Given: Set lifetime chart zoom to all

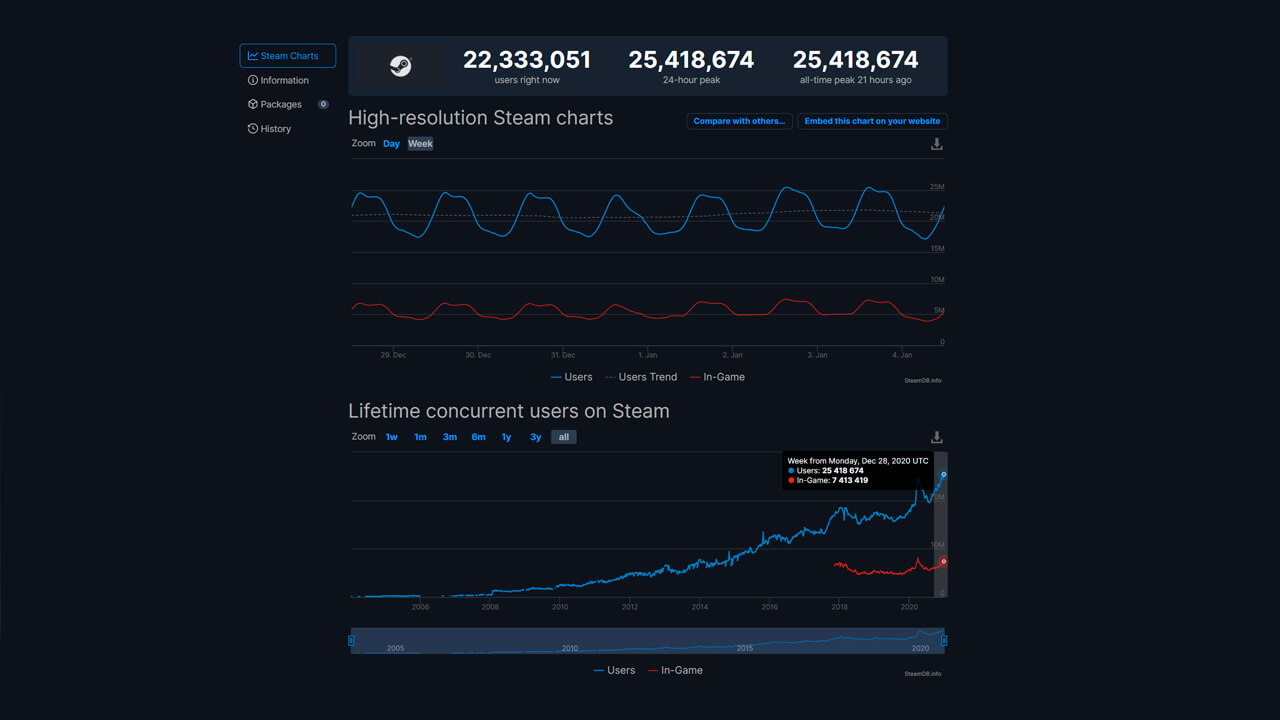Looking at the screenshot, I should (564, 437).
